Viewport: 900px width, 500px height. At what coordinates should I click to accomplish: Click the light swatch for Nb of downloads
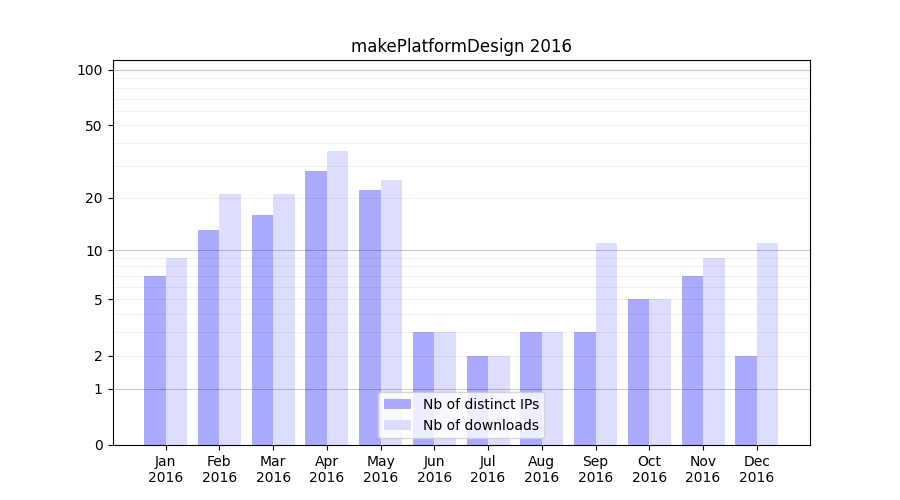(x=397, y=425)
